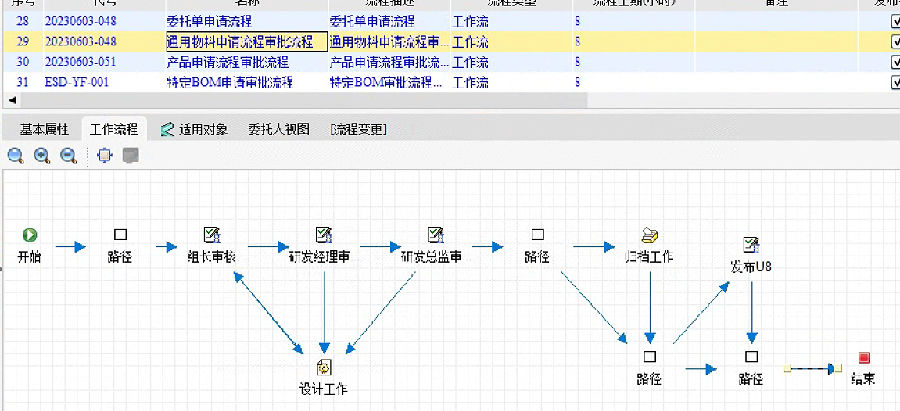900x411 pixels.
Task: Click code 20230603-048 in row 28
Action: (x=80, y=22)
